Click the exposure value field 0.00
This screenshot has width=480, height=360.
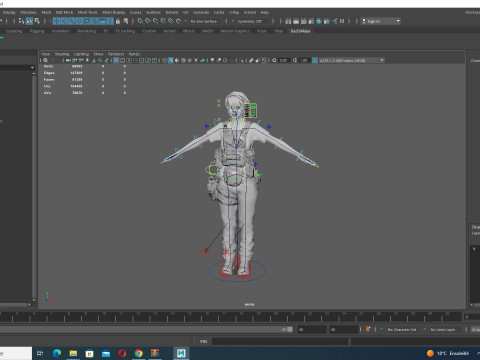tap(283, 60)
